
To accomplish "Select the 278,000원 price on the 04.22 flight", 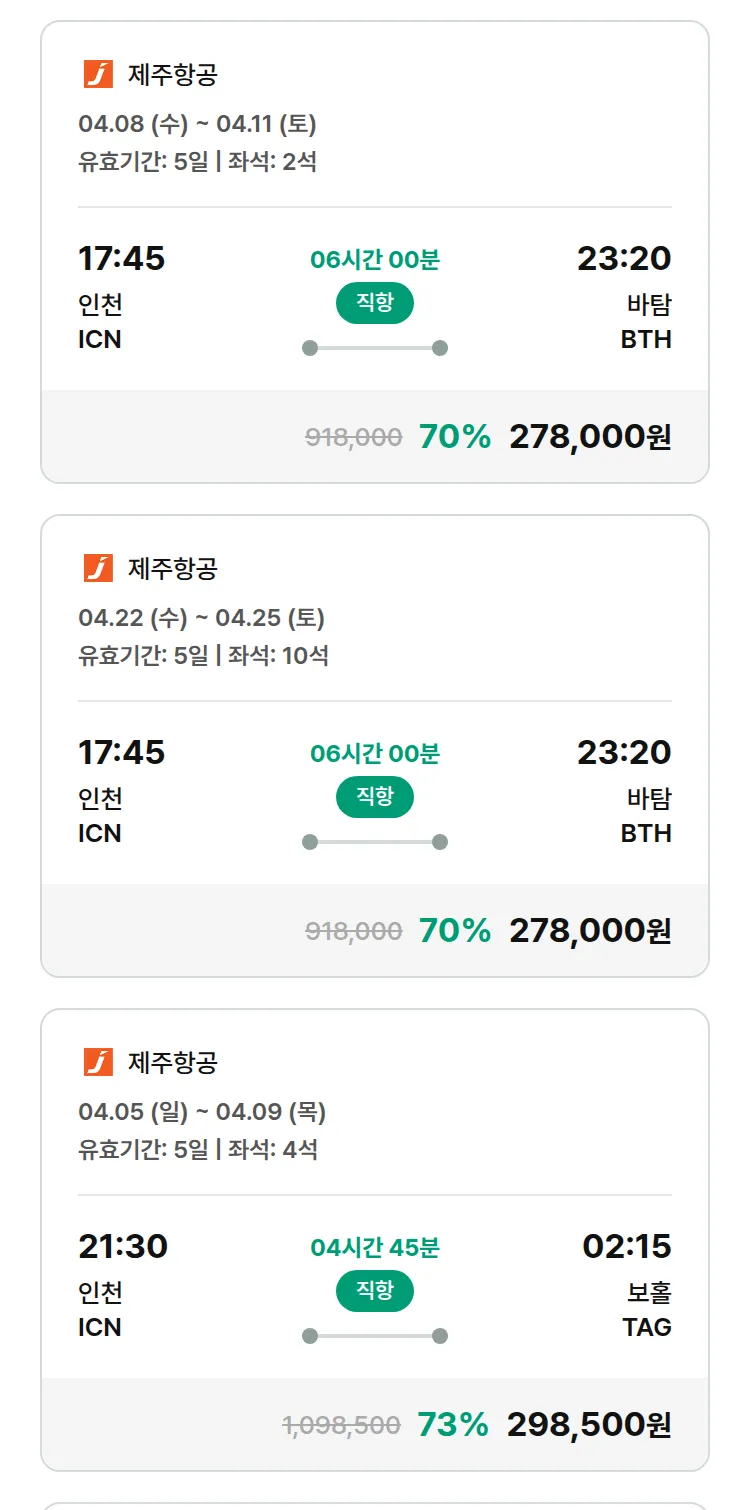I will click(590, 931).
